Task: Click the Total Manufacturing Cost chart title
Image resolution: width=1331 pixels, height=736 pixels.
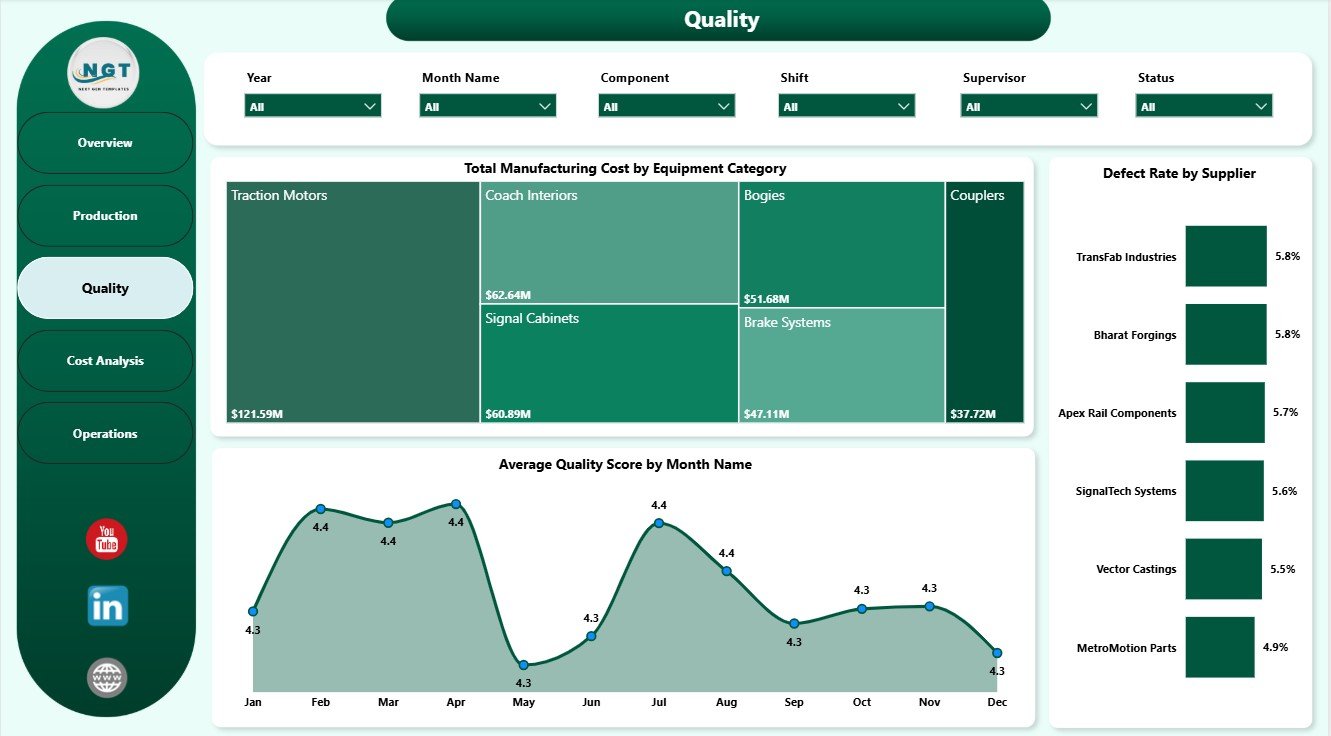Action: pos(625,169)
